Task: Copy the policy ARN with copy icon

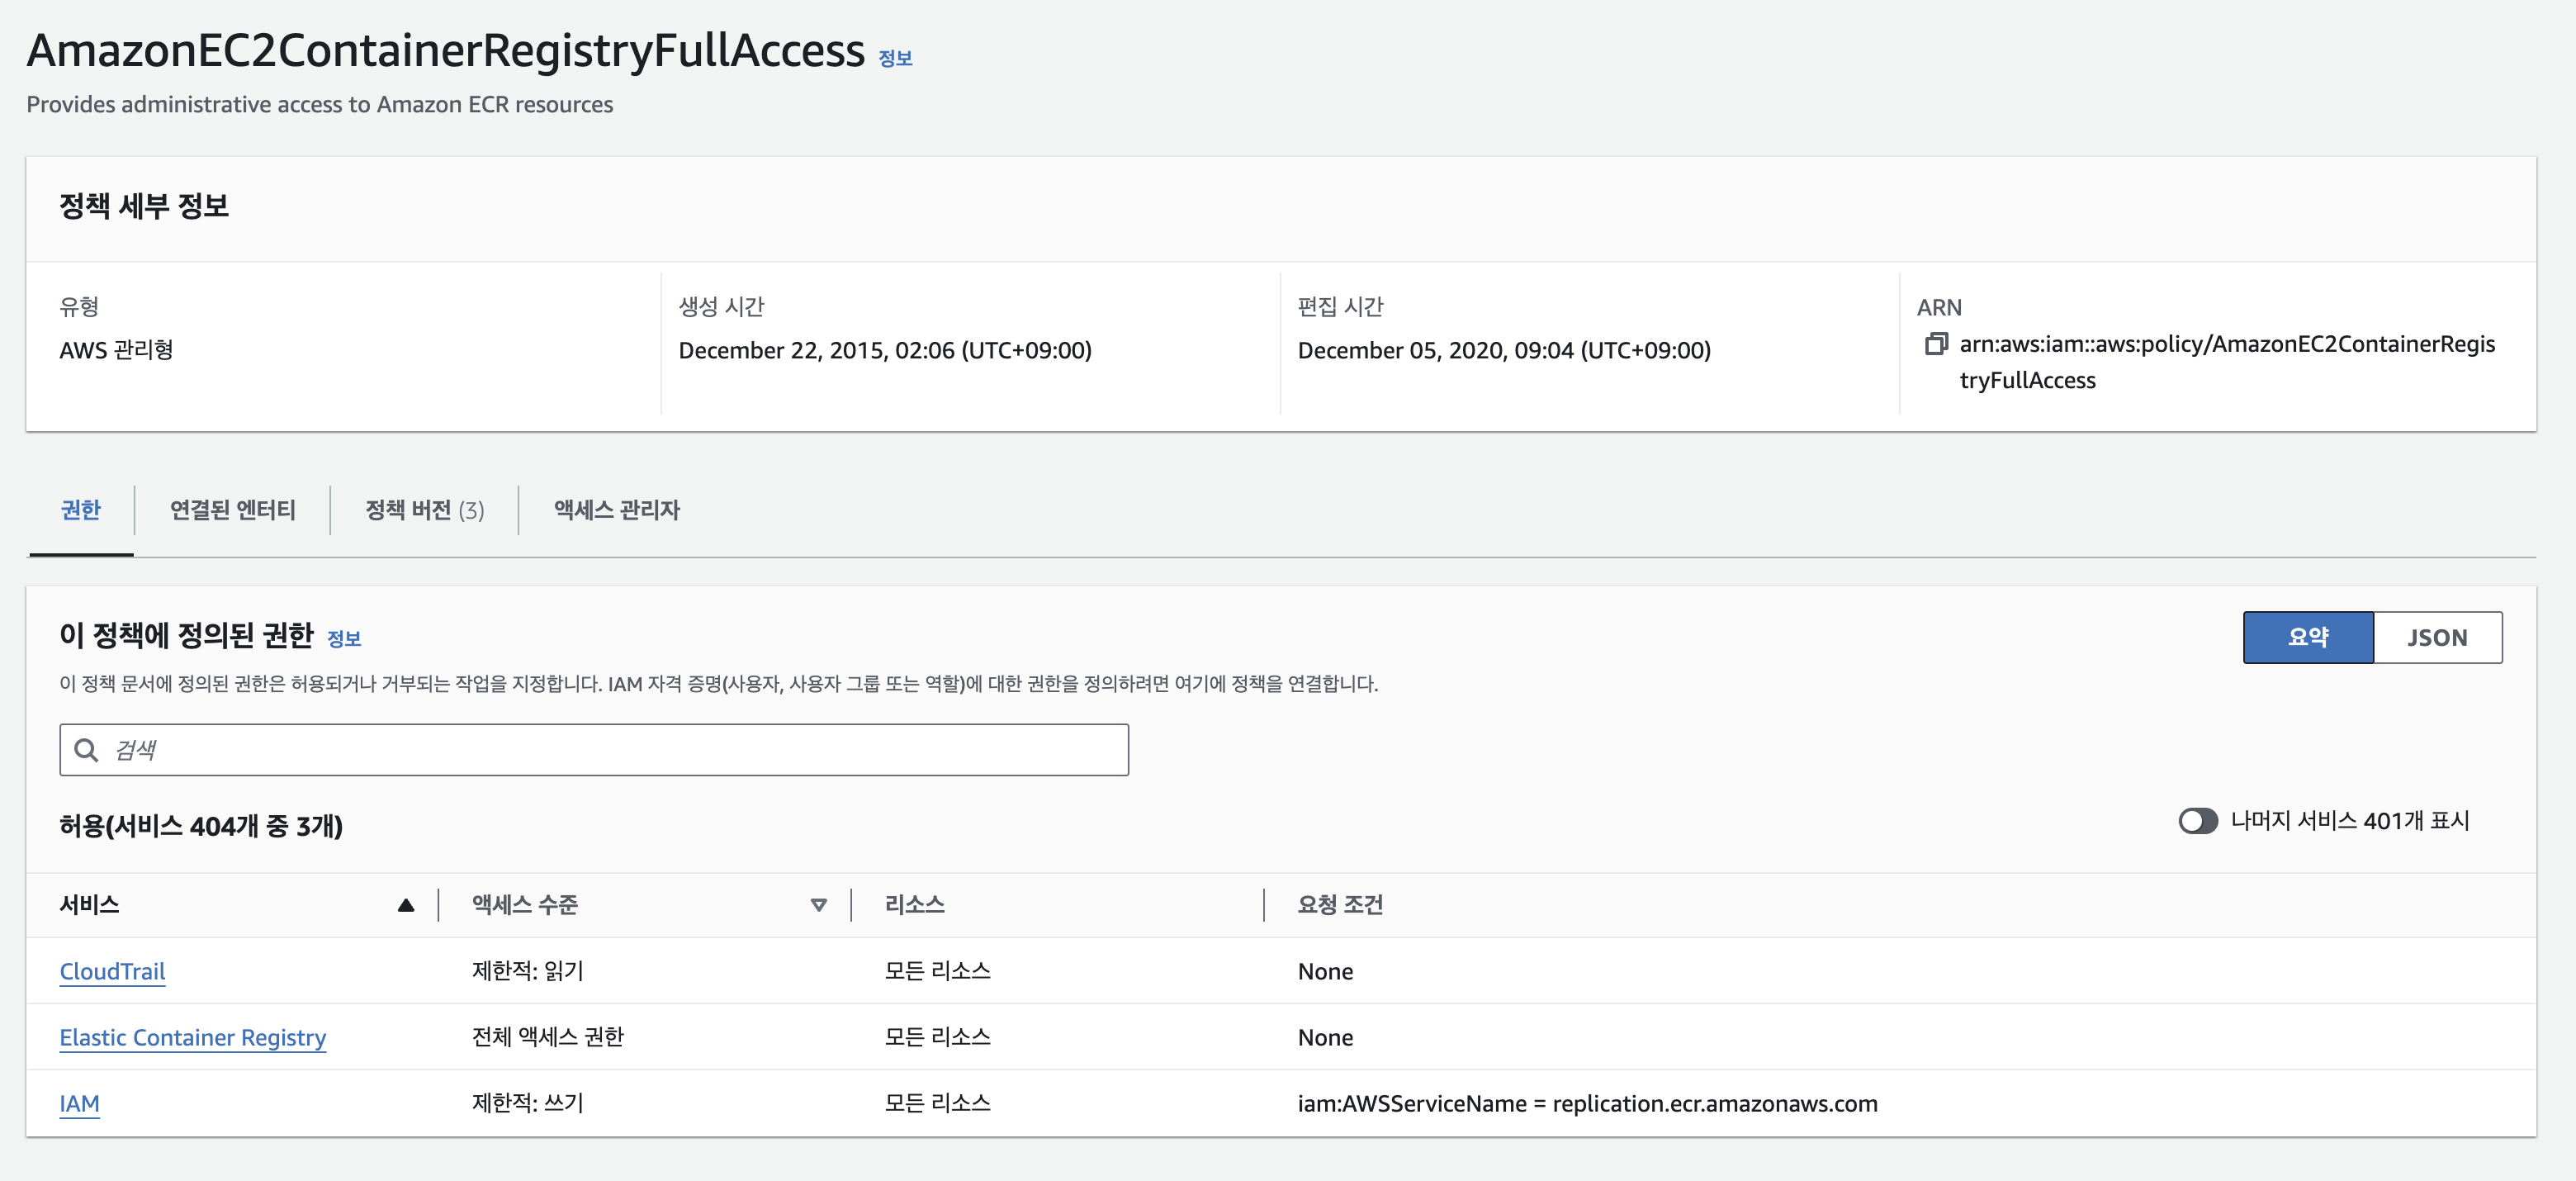Action: click(1935, 344)
